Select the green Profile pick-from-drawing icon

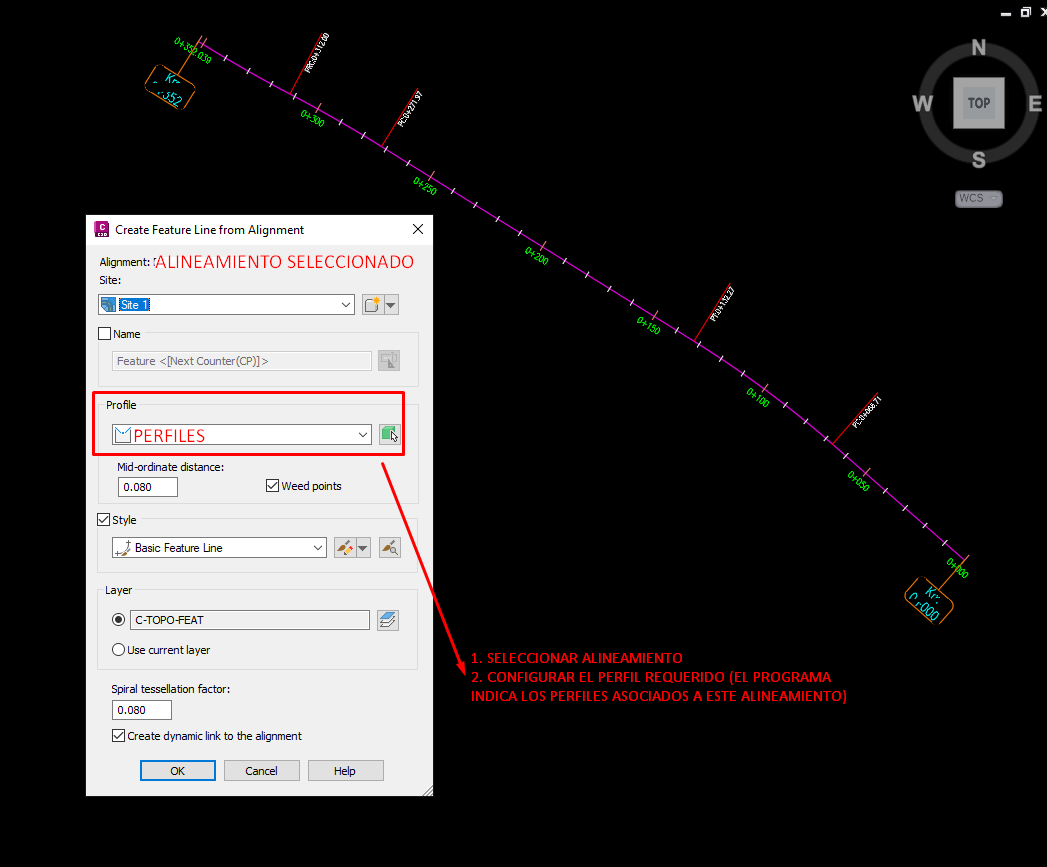click(389, 434)
